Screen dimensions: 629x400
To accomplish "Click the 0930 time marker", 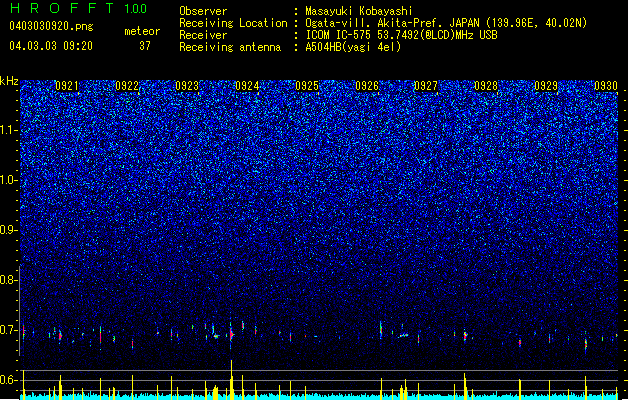I will (606, 86).
